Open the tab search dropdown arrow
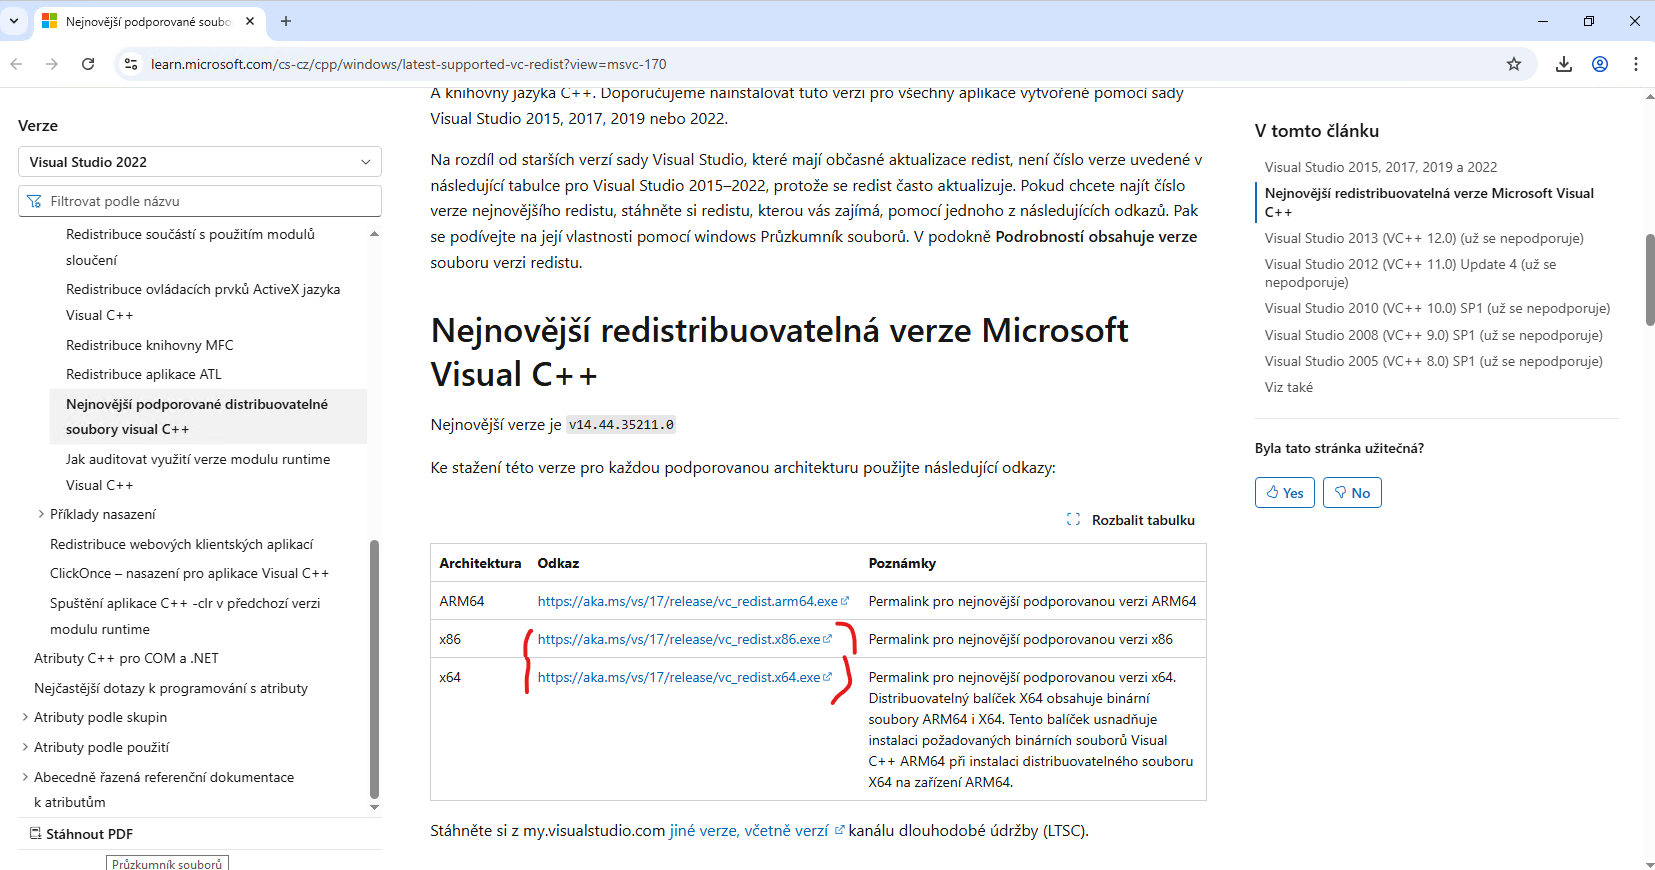Image resolution: width=1655 pixels, height=870 pixels. click(x=14, y=21)
